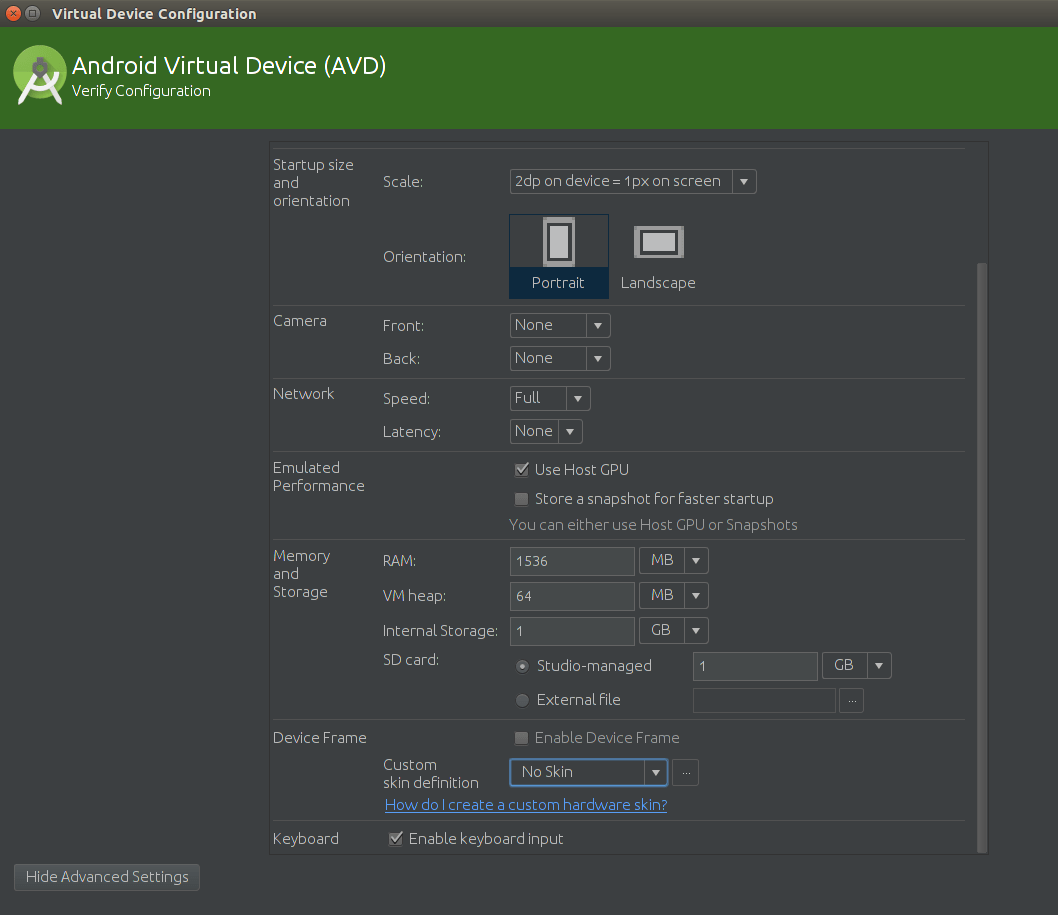Open the Scale dropdown
This screenshot has width=1058, height=915.
click(x=633, y=182)
